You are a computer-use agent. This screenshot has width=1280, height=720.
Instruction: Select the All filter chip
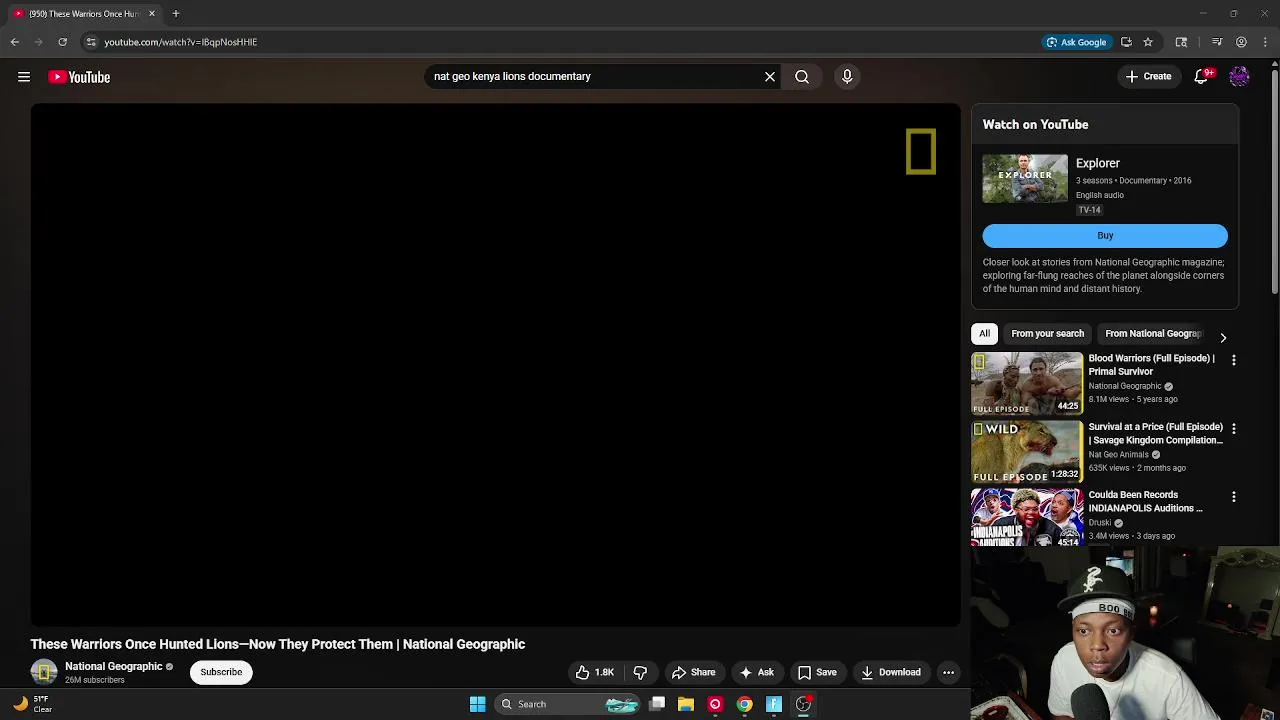point(984,333)
